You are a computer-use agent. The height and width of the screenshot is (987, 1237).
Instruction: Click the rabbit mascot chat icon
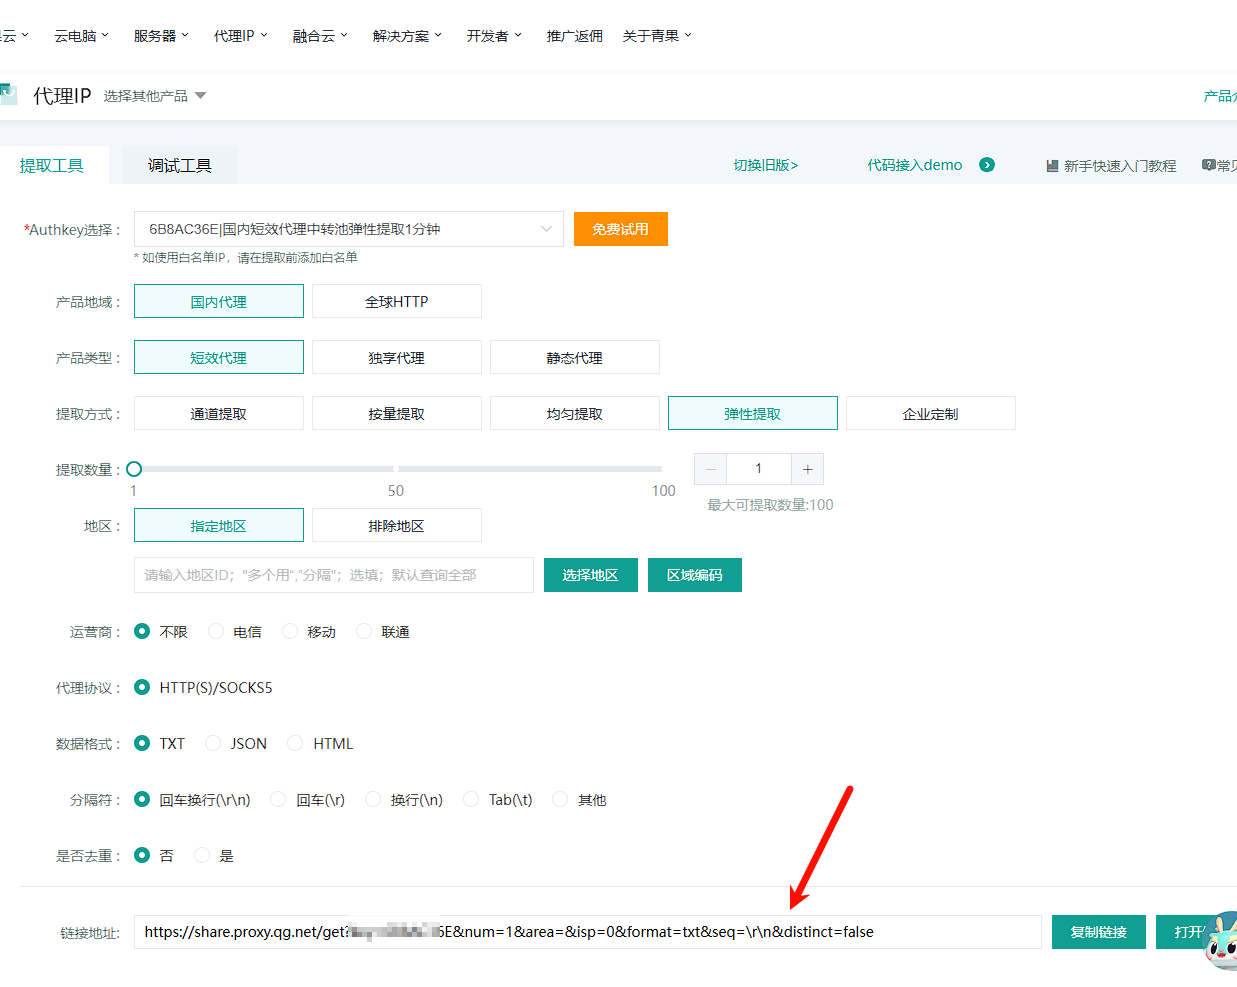click(1220, 941)
